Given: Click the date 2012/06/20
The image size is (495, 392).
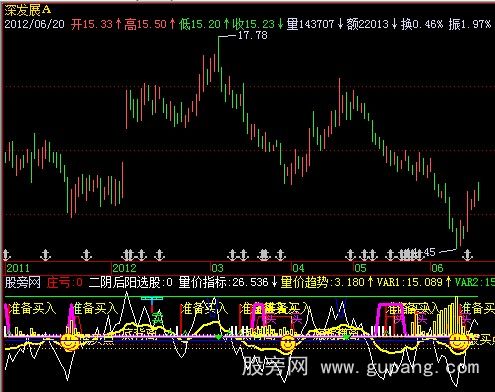Looking at the screenshot, I should point(34,24).
